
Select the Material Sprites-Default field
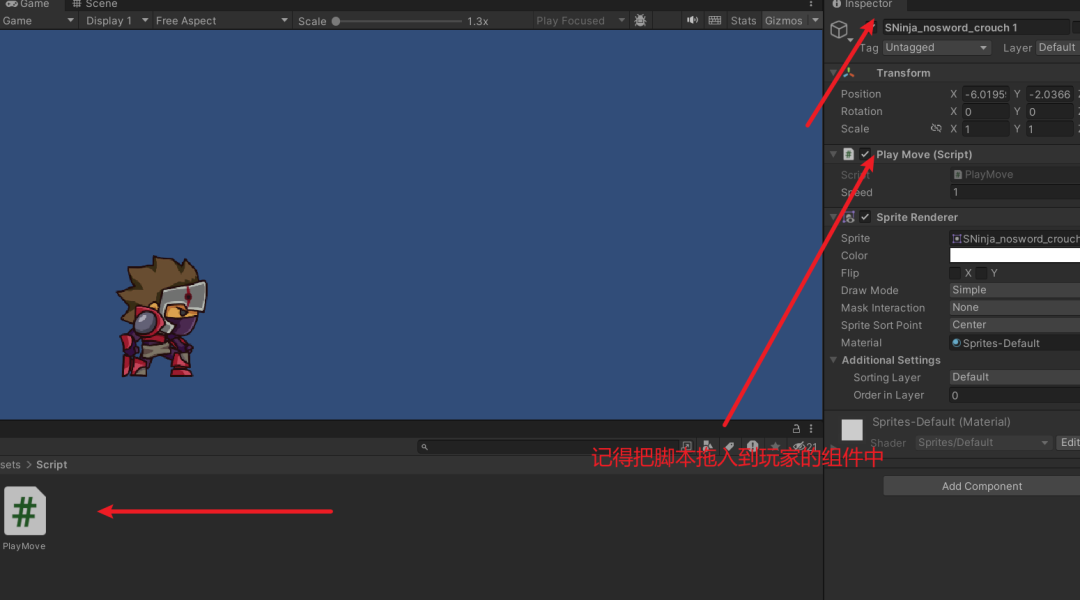(1015, 343)
